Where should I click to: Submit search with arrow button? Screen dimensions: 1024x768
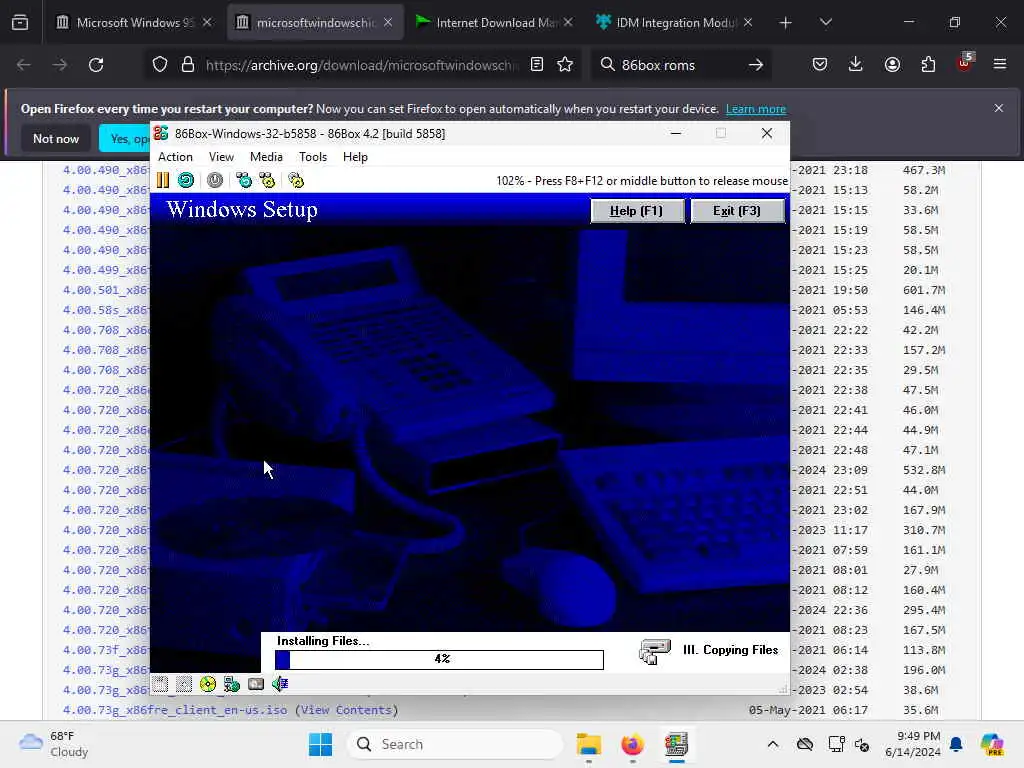(x=756, y=65)
